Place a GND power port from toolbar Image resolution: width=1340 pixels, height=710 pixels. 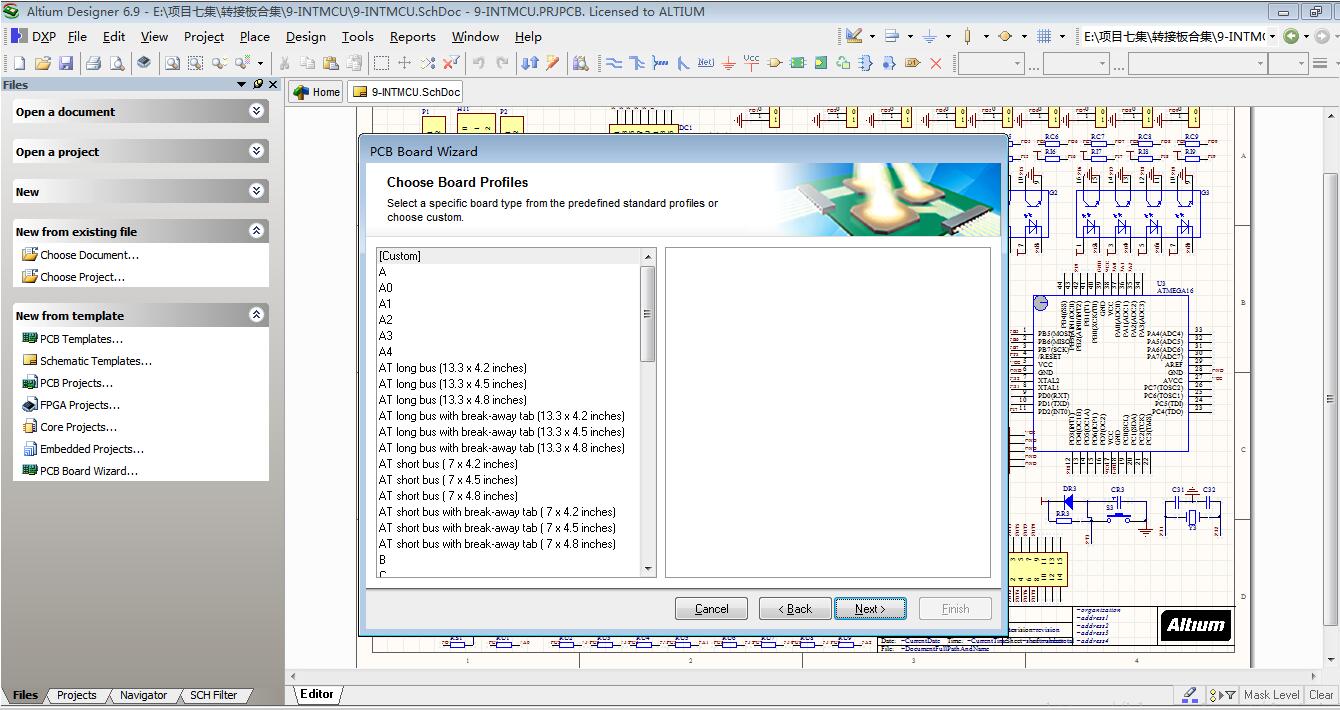point(728,63)
